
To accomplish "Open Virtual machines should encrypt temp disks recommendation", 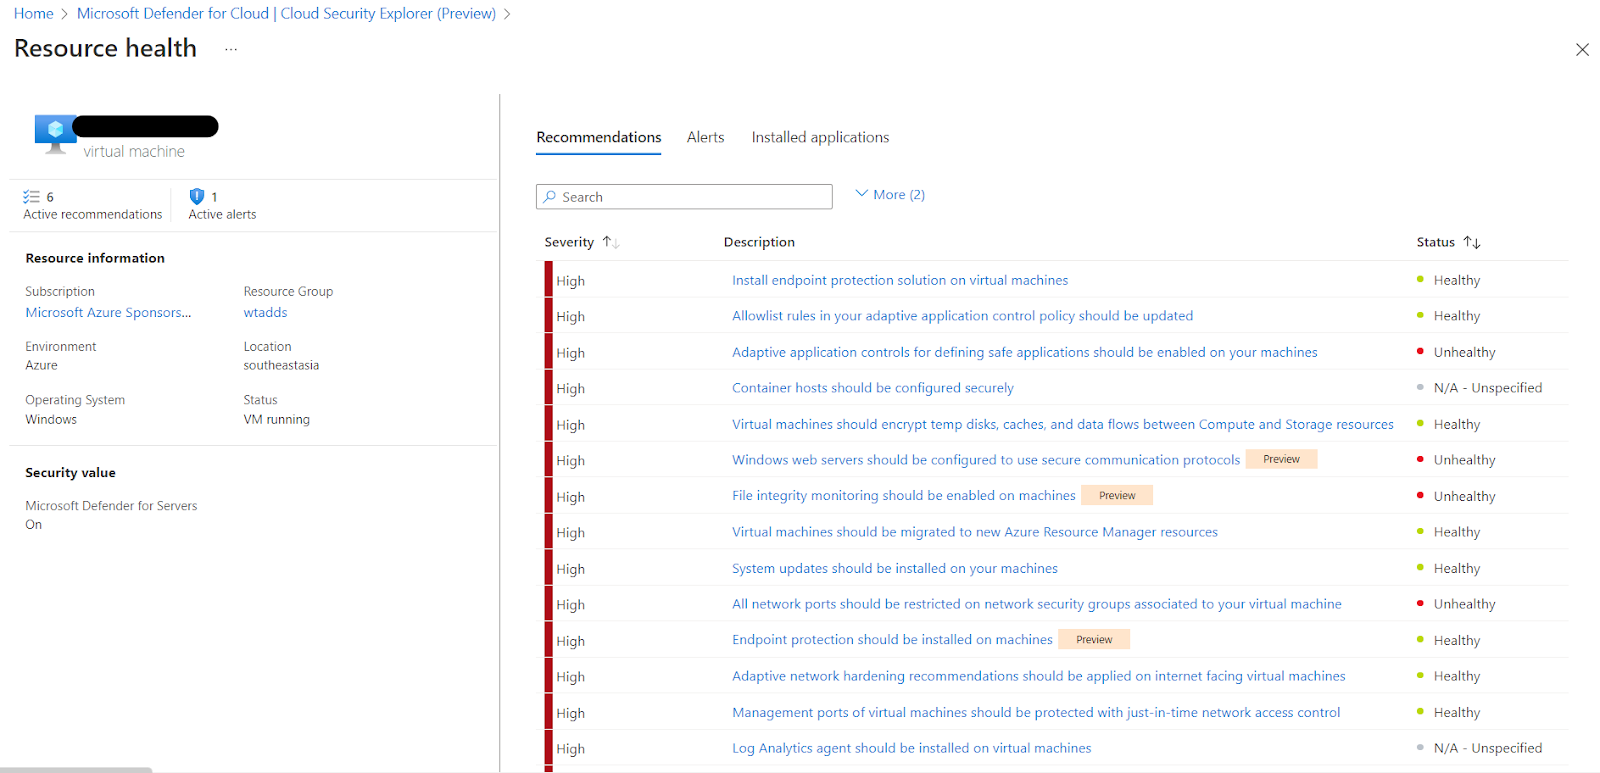I will (x=1063, y=424).
